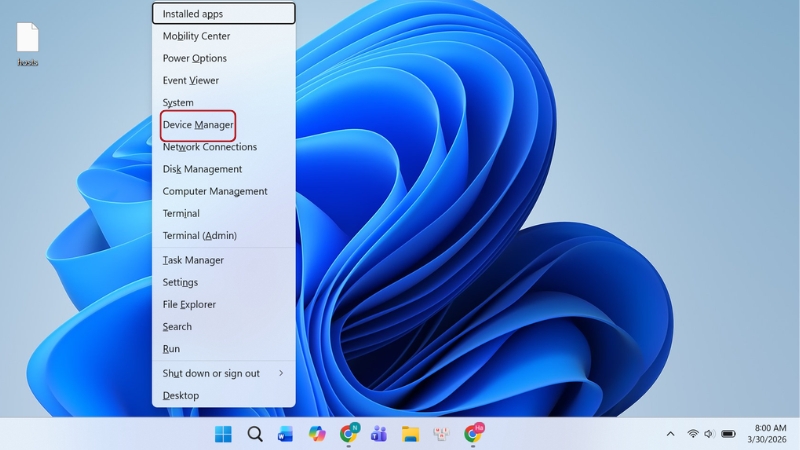Show hidden tray icons chevron
The image size is (800, 450).
pos(670,434)
